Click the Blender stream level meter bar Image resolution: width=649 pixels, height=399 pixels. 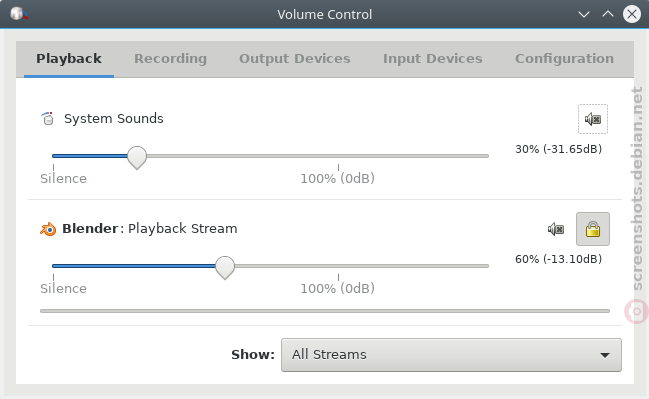(325, 311)
